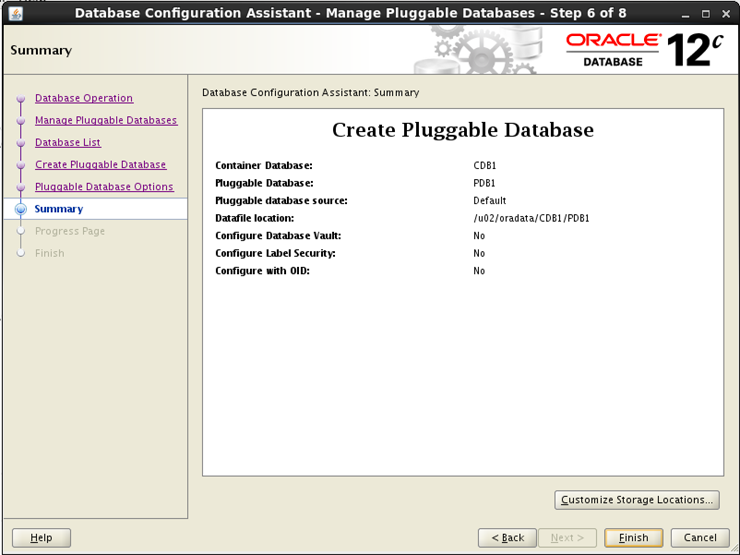
Task: Click the Container Database label
Action: click(264, 166)
